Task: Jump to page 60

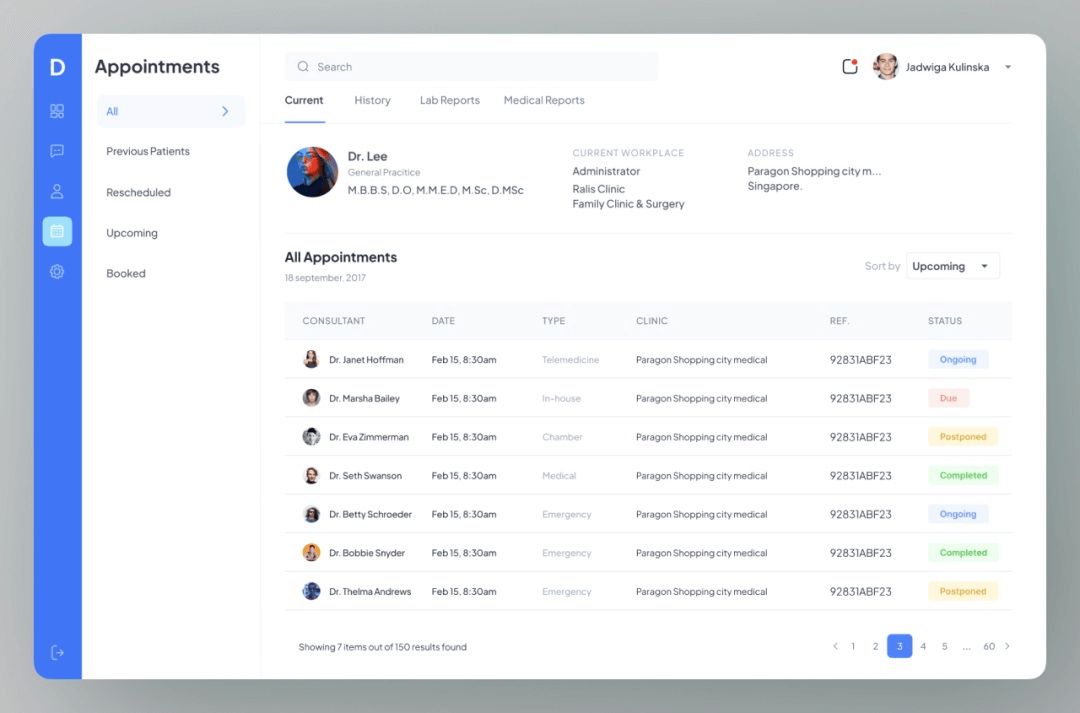Action: [x=989, y=646]
